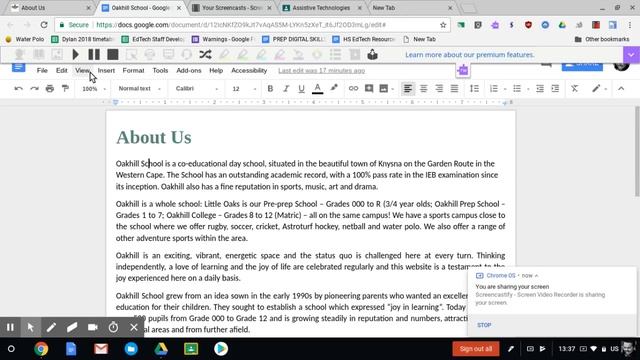
Task: Open Google Drive from the shelf
Action: pyautogui.click(x=161, y=349)
